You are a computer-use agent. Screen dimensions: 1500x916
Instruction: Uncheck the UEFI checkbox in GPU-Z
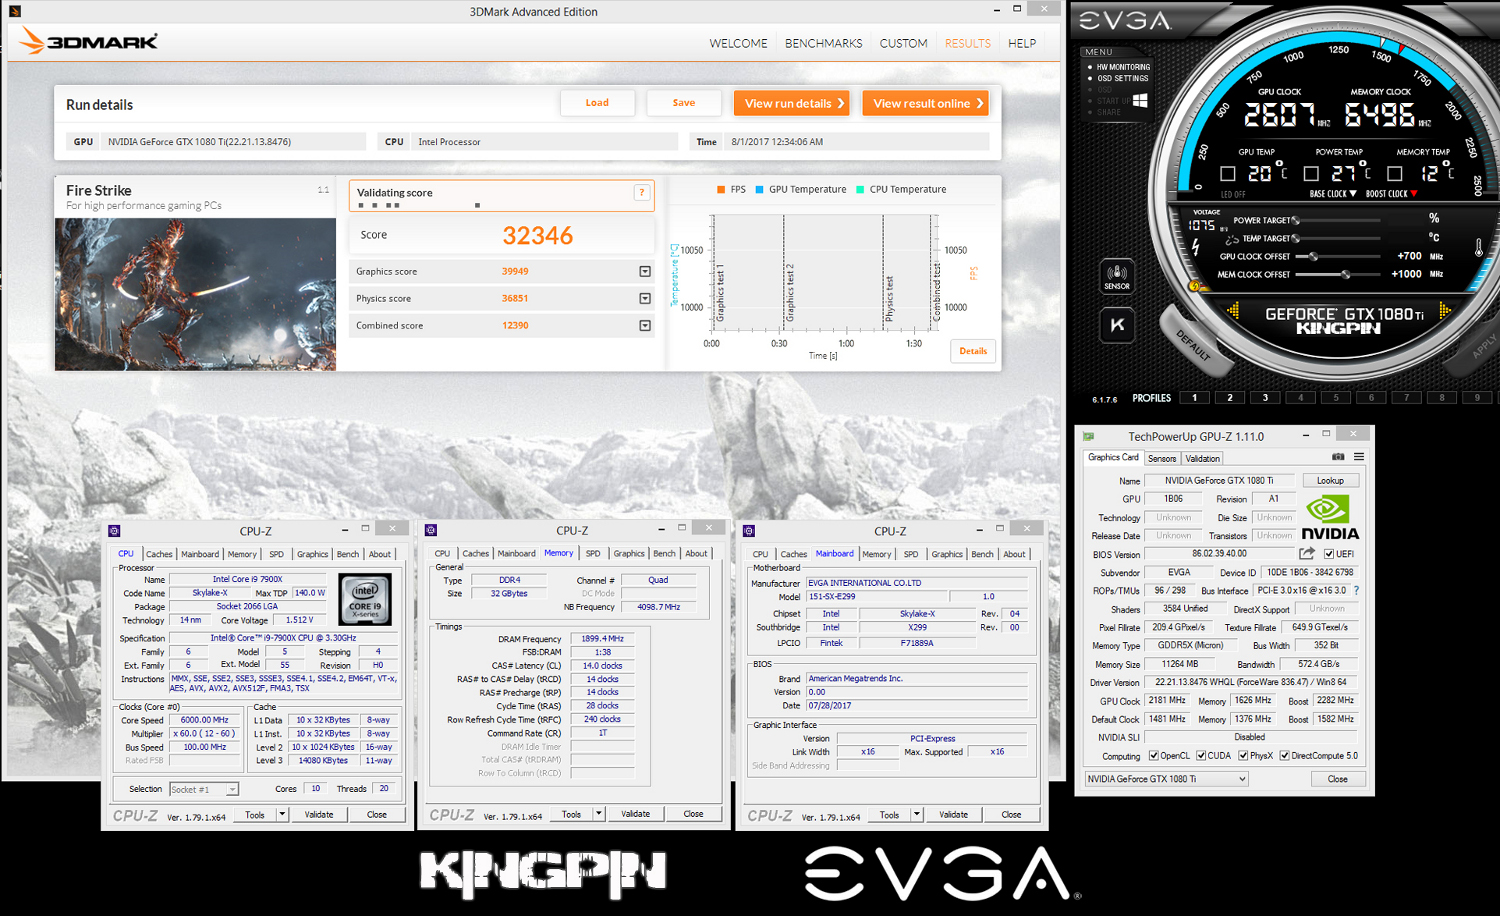coord(1329,554)
